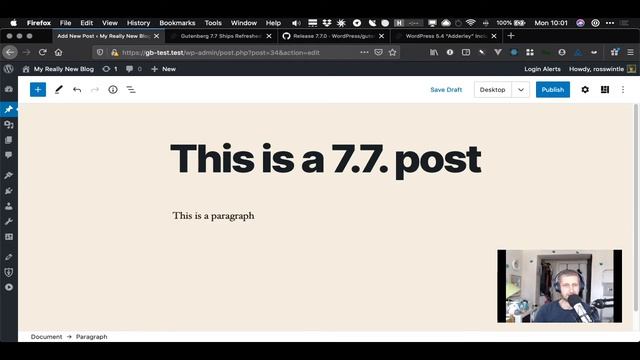Click the plugin icon next to the gear
640x360 pixels.
point(604,89)
